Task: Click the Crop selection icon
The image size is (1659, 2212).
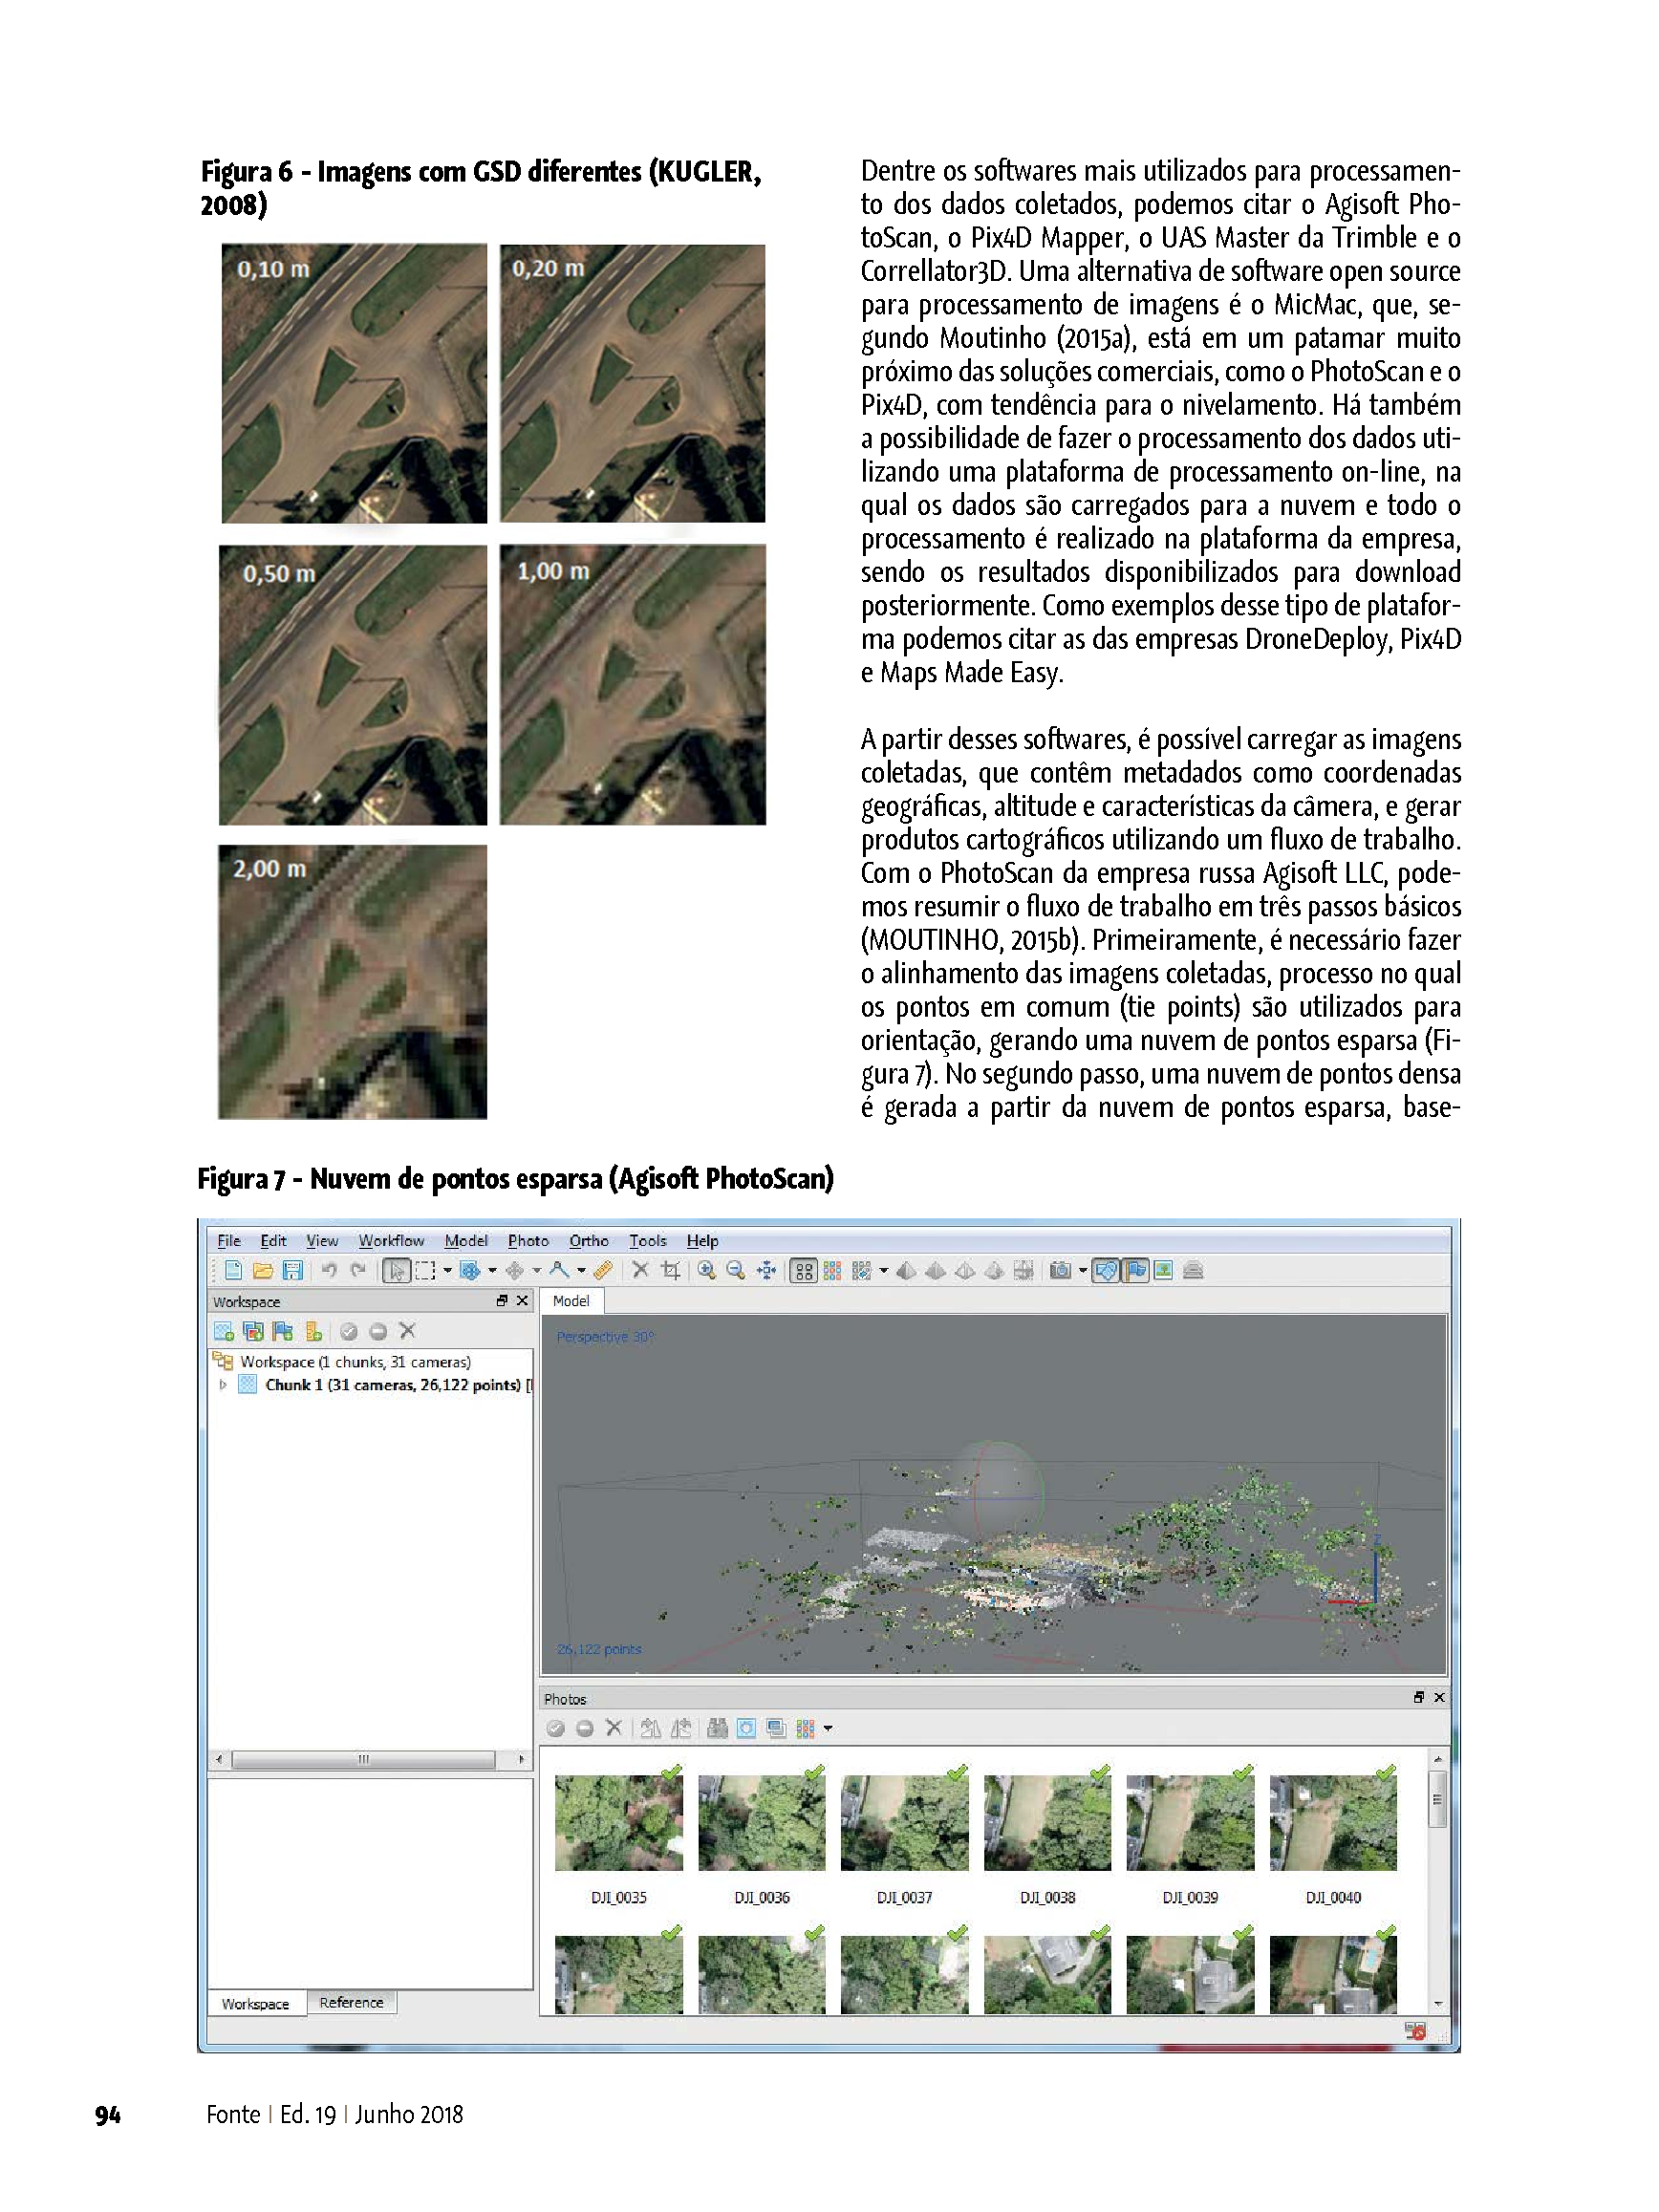Action: click(671, 1270)
